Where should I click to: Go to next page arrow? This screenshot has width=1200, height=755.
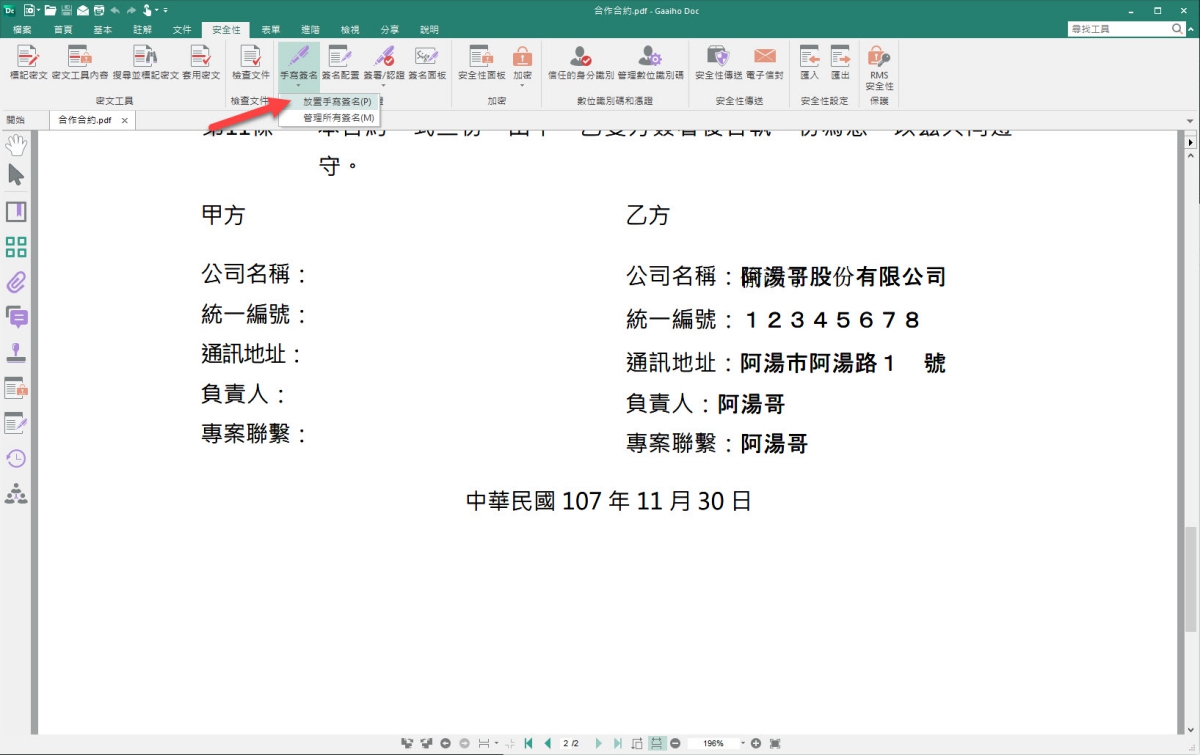599,744
